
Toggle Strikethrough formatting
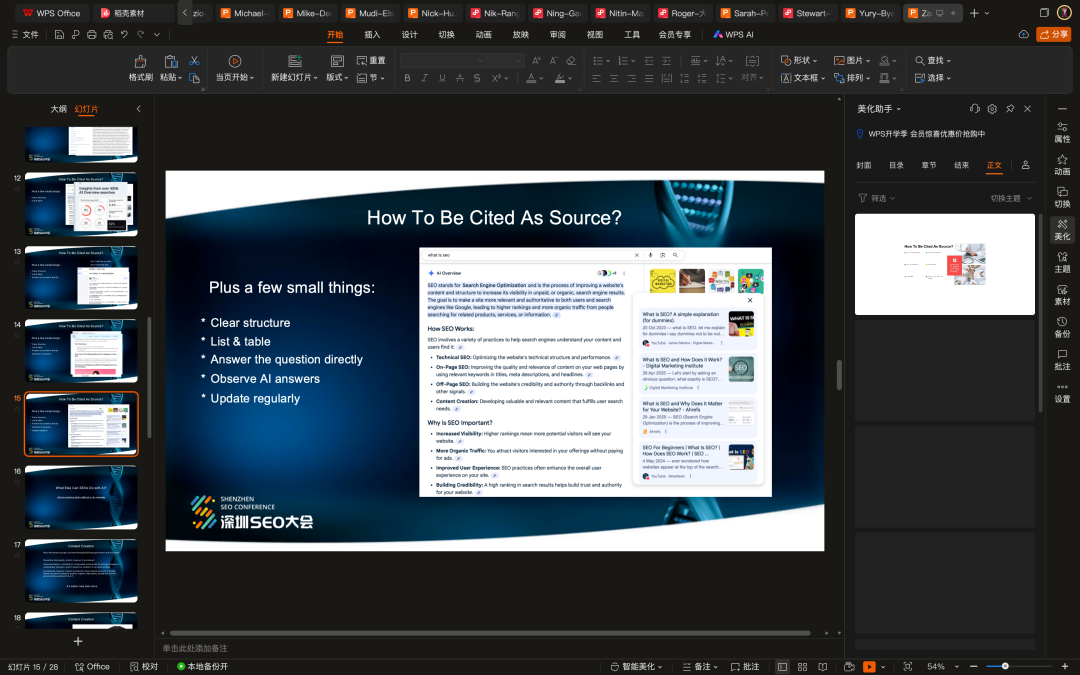(459, 79)
